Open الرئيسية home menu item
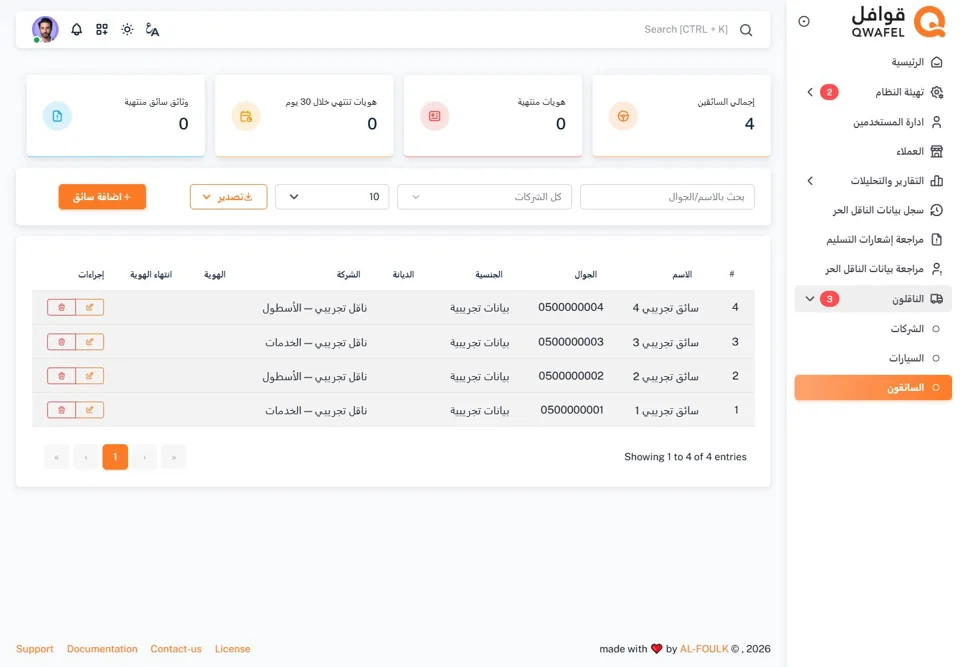 coord(874,62)
